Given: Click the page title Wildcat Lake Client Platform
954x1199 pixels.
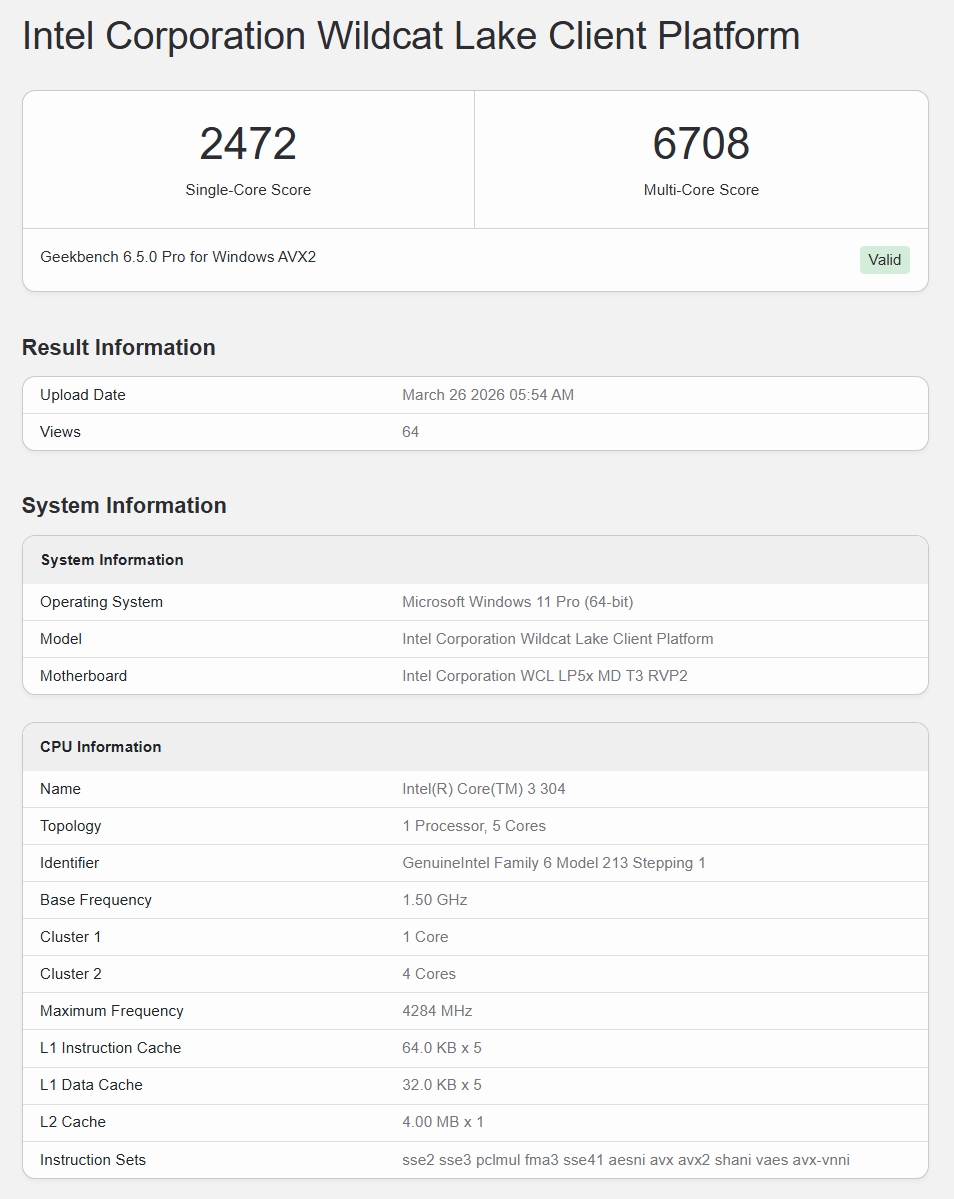Looking at the screenshot, I should click(x=411, y=37).
